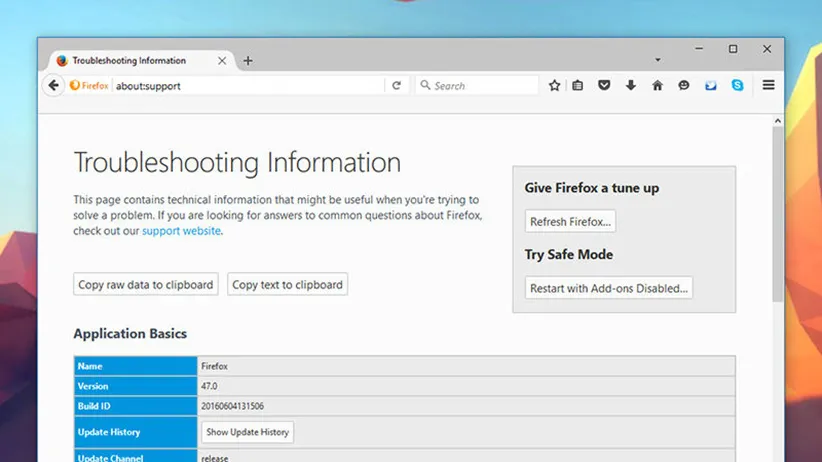
Task: Show bookmarks list icon
Action: [578, 86]
